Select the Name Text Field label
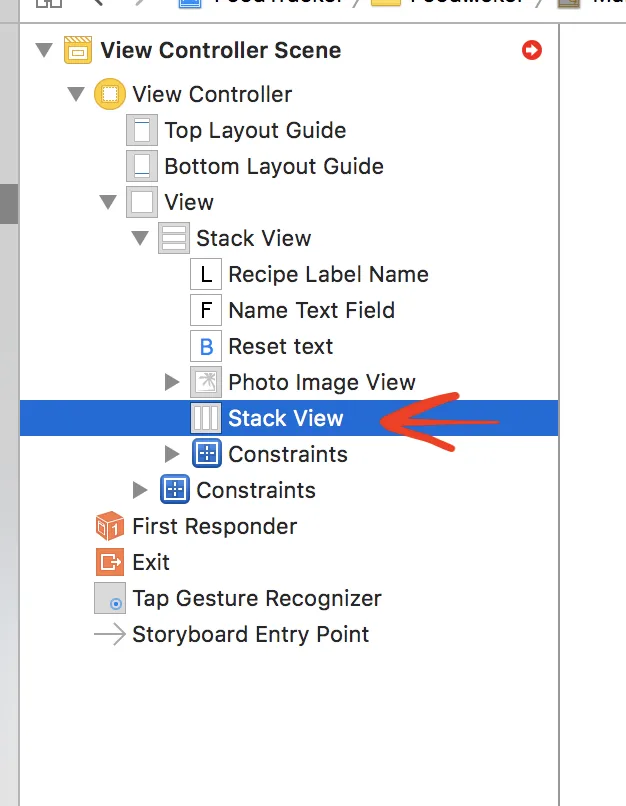 pyautogui.click(x=311, y=311)
